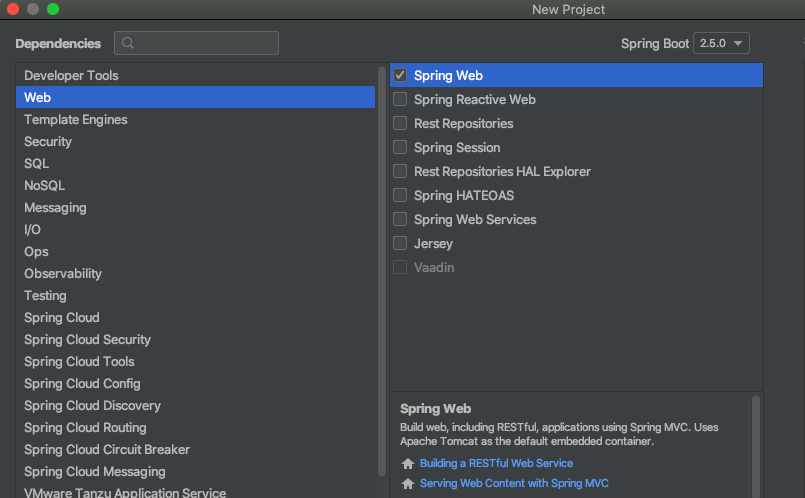Select the Spring Cloud category

coord(196,317)
